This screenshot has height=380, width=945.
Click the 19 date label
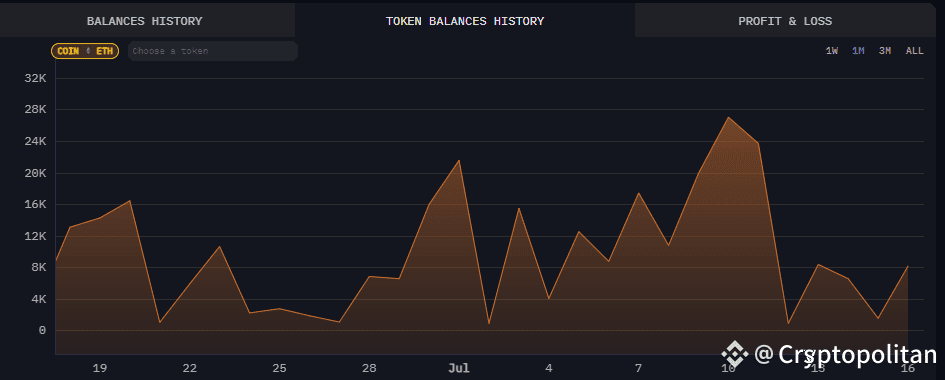(100, 368)
